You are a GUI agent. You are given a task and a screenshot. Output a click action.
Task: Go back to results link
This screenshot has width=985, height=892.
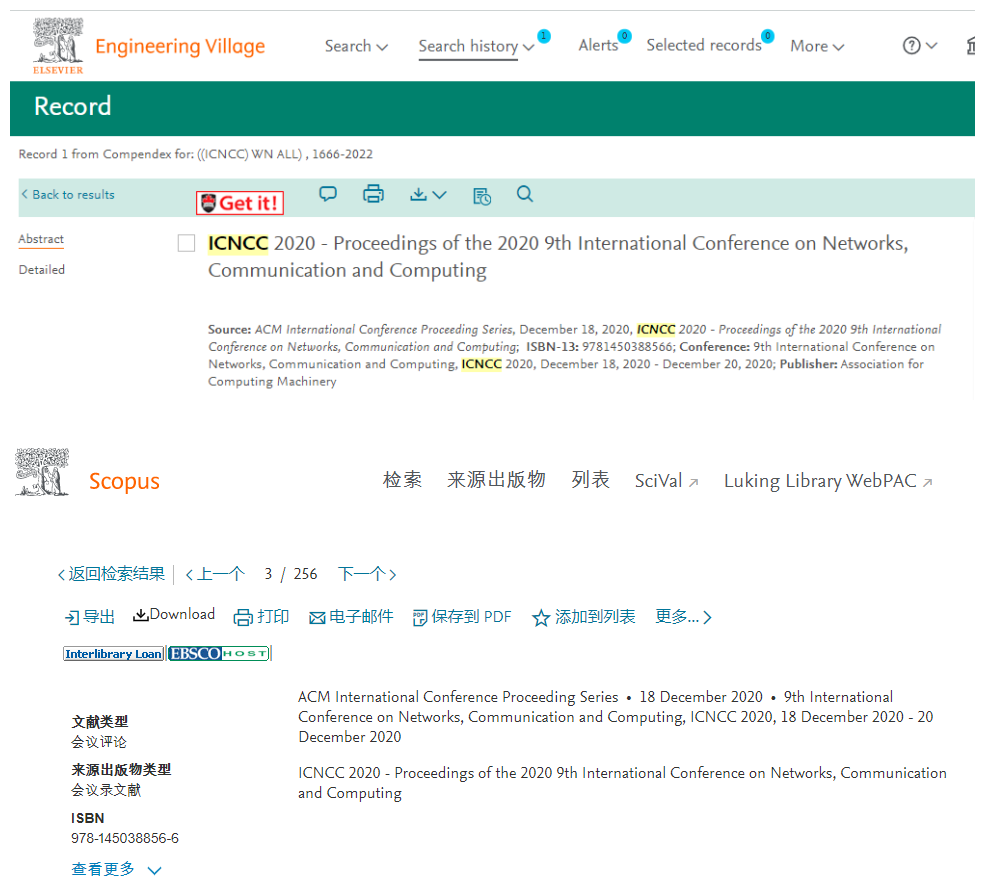[x=68, y=195]
